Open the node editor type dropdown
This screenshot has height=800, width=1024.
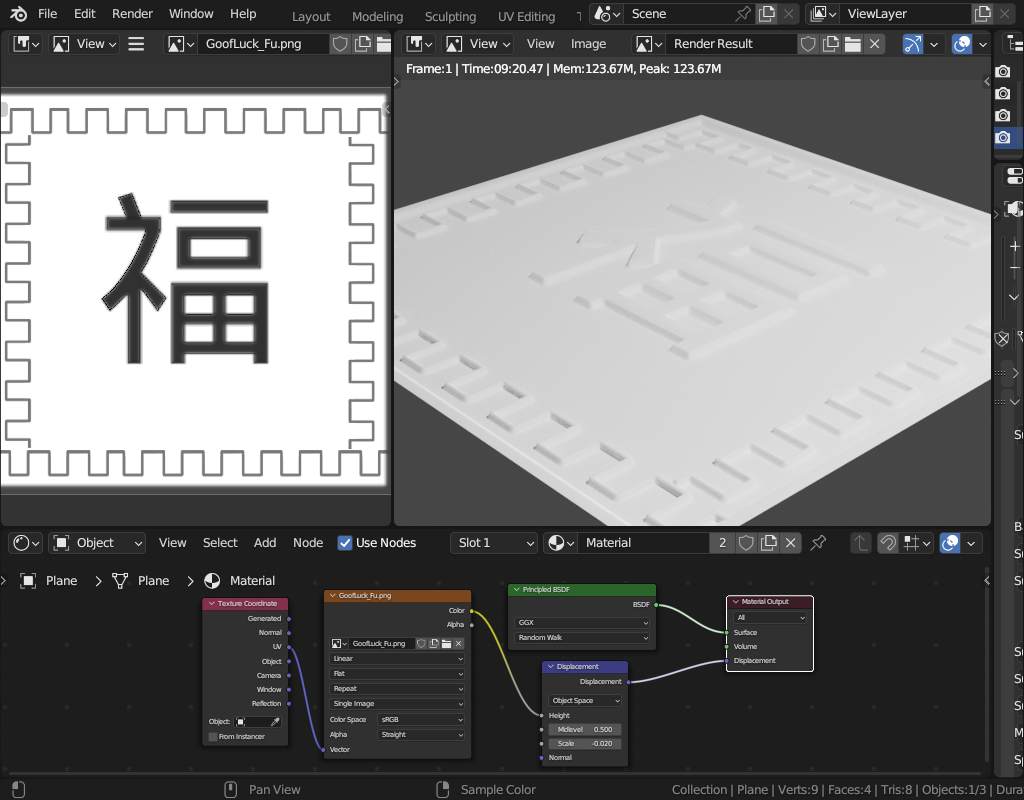coord(26,543)
